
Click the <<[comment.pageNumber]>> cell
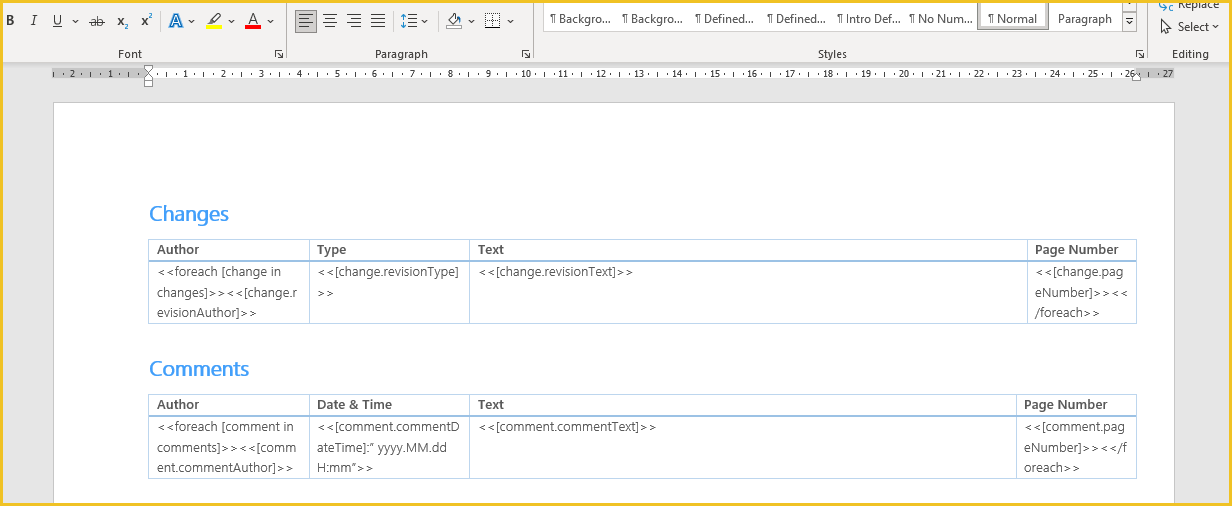tap(1076, 447)
